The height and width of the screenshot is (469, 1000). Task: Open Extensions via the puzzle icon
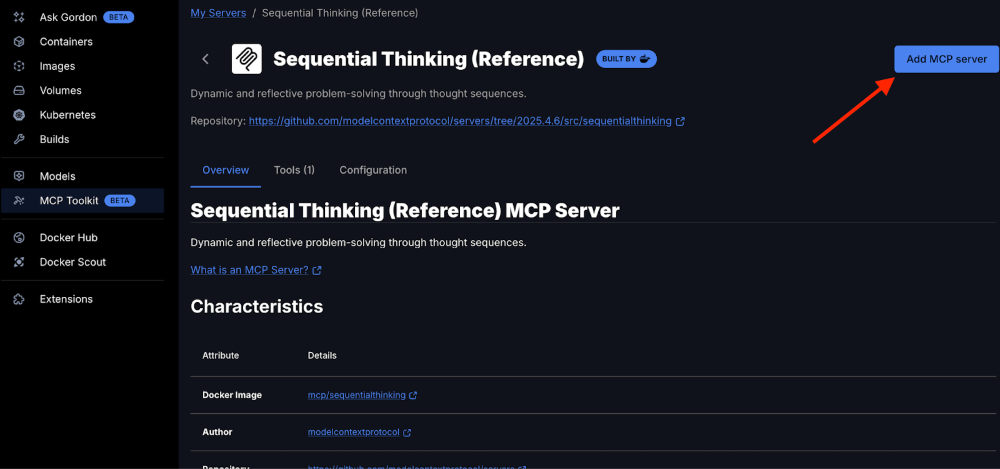[x=18, y=299]
